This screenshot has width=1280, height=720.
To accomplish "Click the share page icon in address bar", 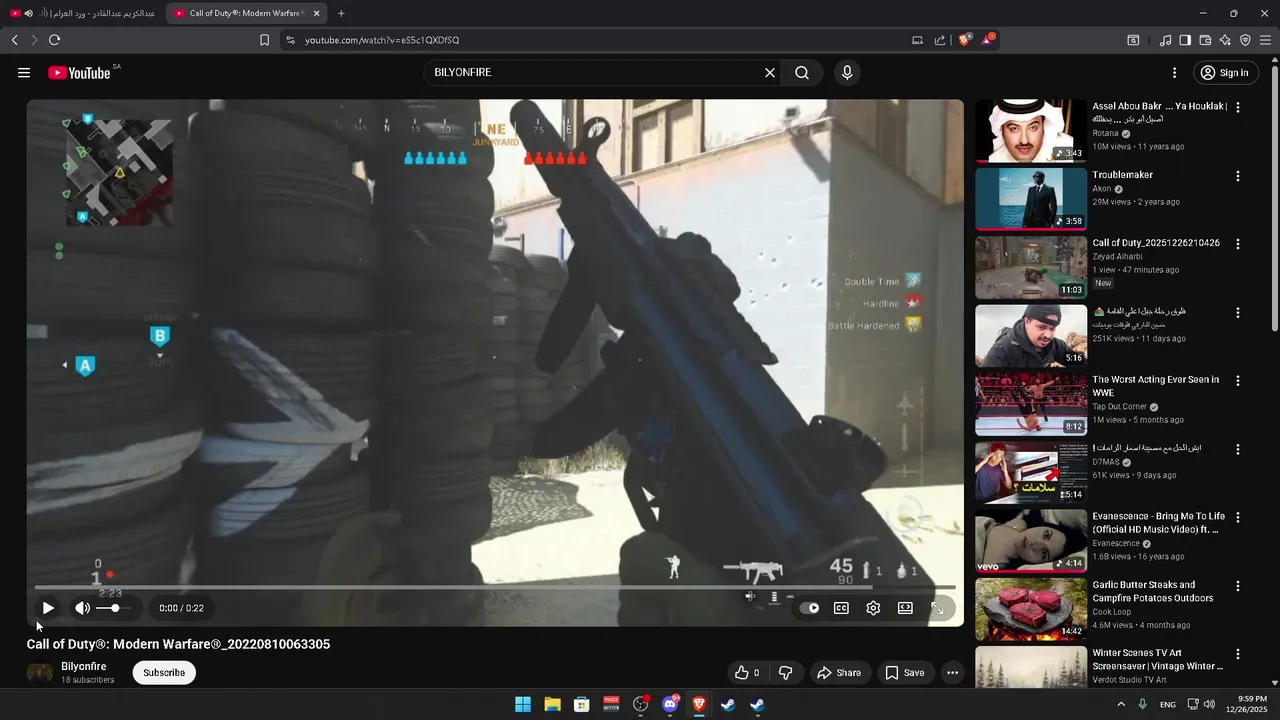I will 940,40.
